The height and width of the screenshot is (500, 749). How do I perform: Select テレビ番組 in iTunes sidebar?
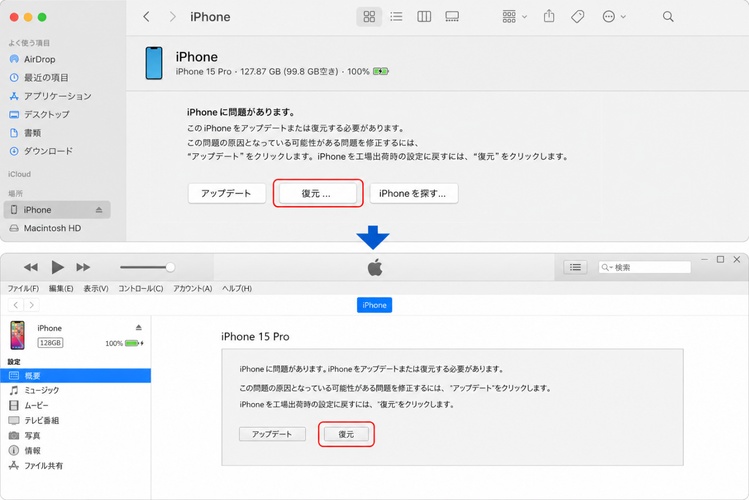click(75, 420)
